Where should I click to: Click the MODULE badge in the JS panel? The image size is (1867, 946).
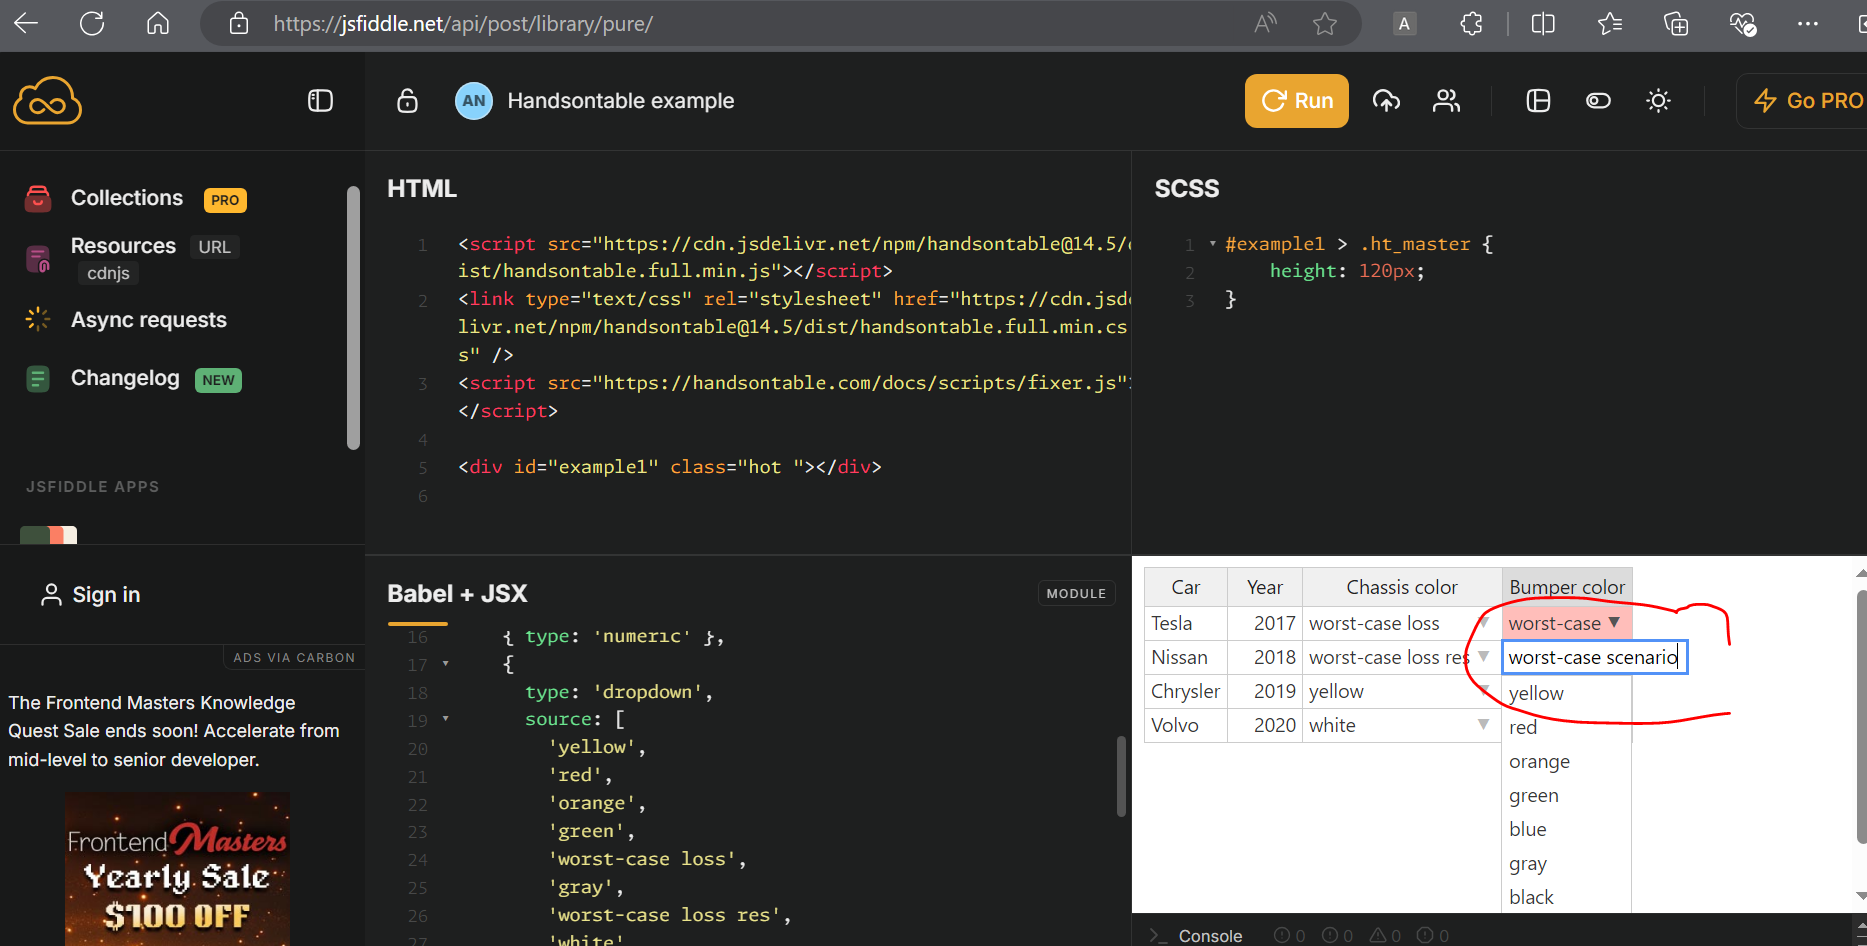click(1076, 594)
